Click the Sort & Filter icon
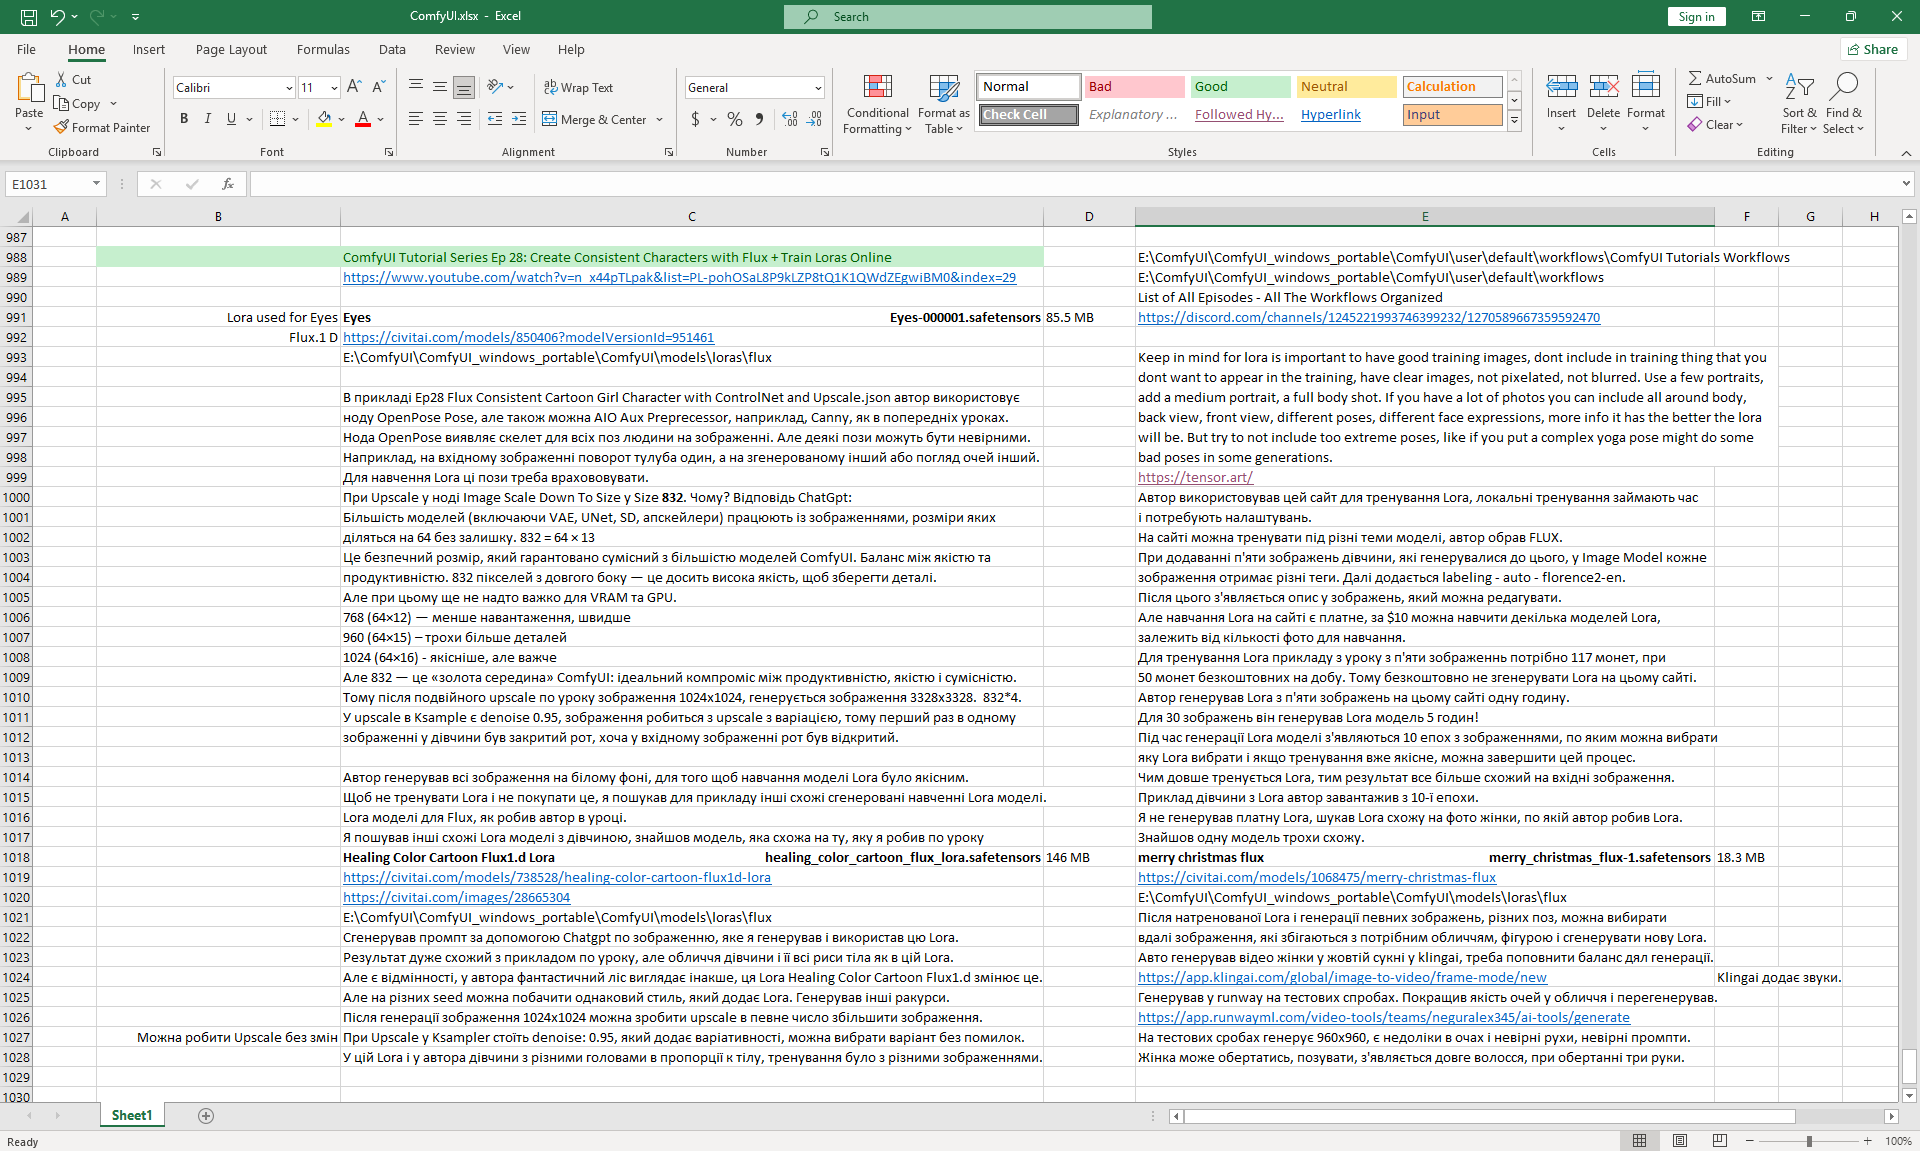 [1799, 88]
